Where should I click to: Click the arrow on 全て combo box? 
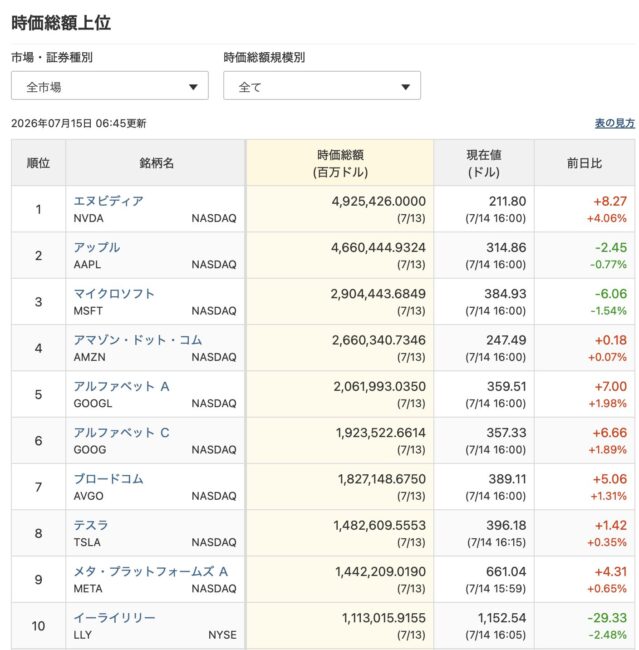(x=406, y=87)
